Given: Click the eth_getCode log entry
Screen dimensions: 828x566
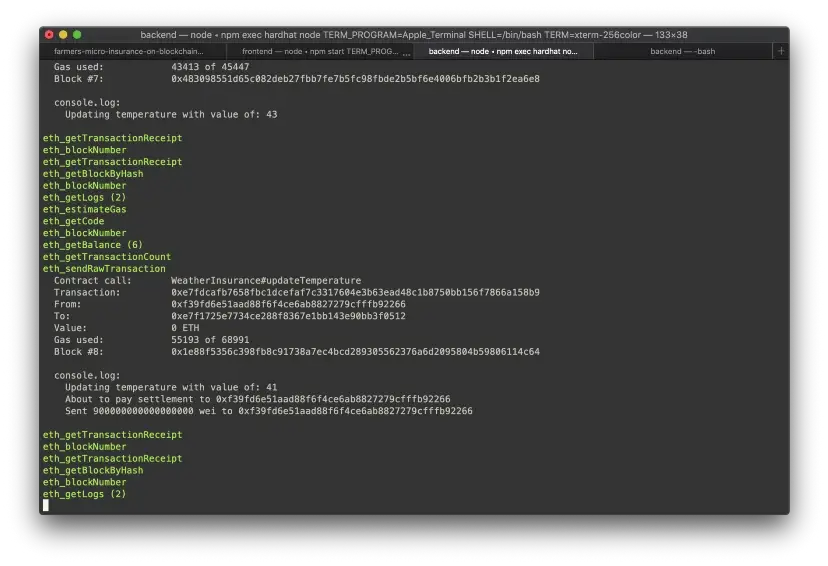Looking at the screenshot, I should coord(73,222).
